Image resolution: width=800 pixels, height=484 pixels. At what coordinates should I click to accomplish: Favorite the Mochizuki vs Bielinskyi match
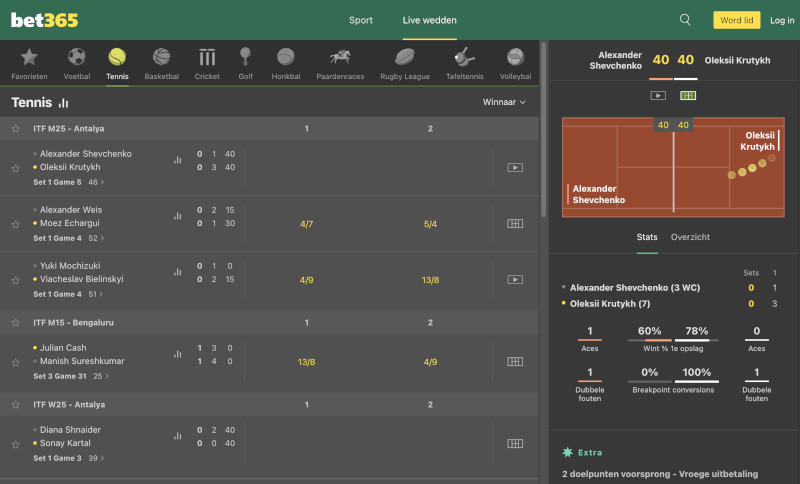pyautogui.click(x=16, y=281)
